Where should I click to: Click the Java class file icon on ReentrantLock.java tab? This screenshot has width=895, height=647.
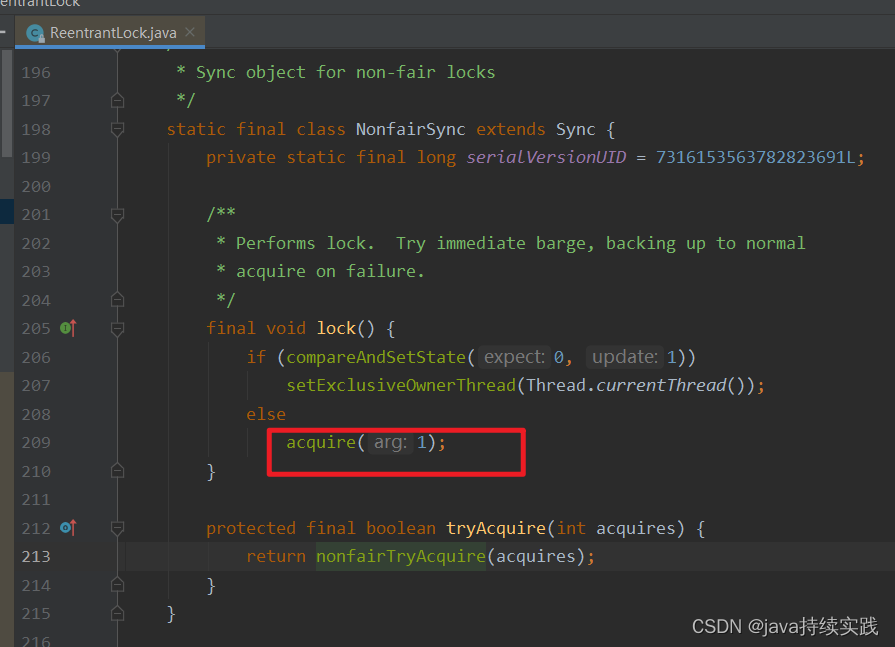35,34
